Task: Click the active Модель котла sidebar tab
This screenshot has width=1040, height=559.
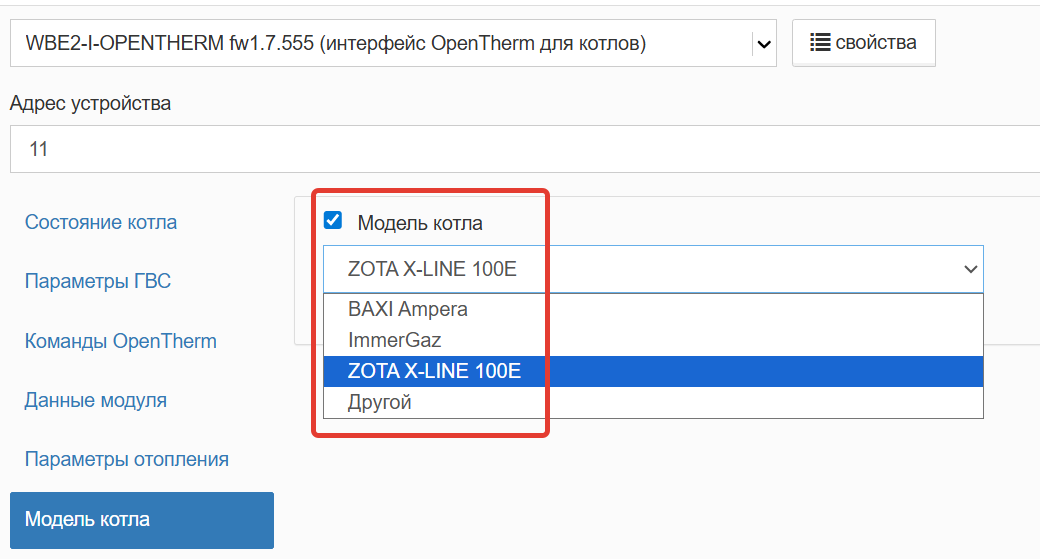Action: 141,520
